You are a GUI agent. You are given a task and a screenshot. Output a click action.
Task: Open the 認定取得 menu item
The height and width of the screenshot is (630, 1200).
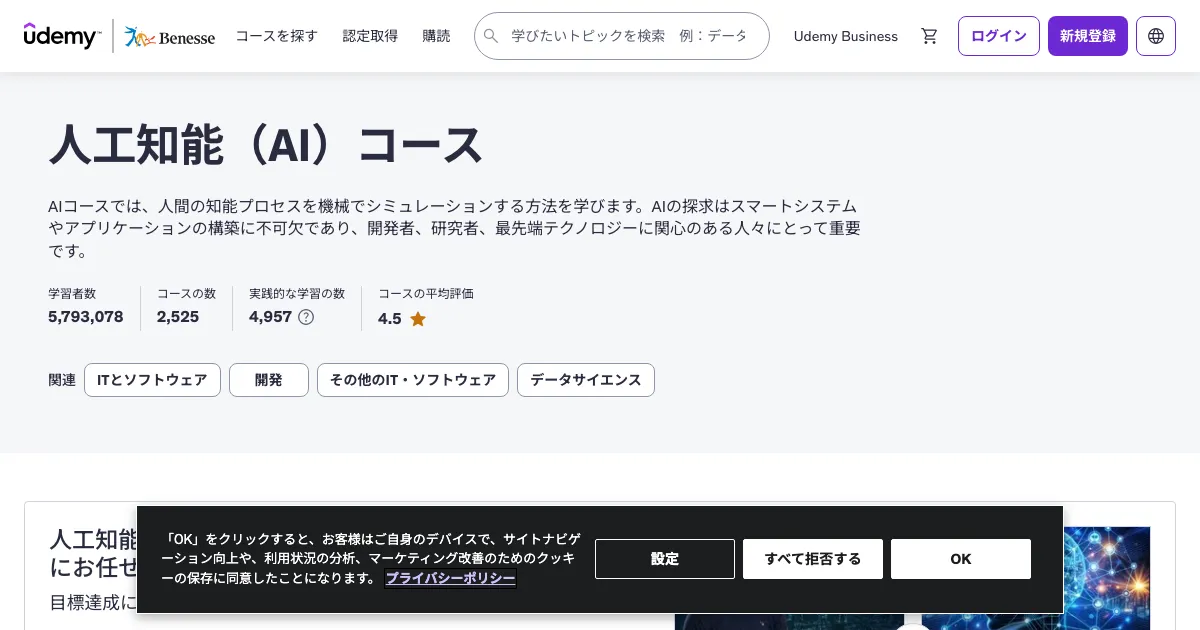pos(370,36)
